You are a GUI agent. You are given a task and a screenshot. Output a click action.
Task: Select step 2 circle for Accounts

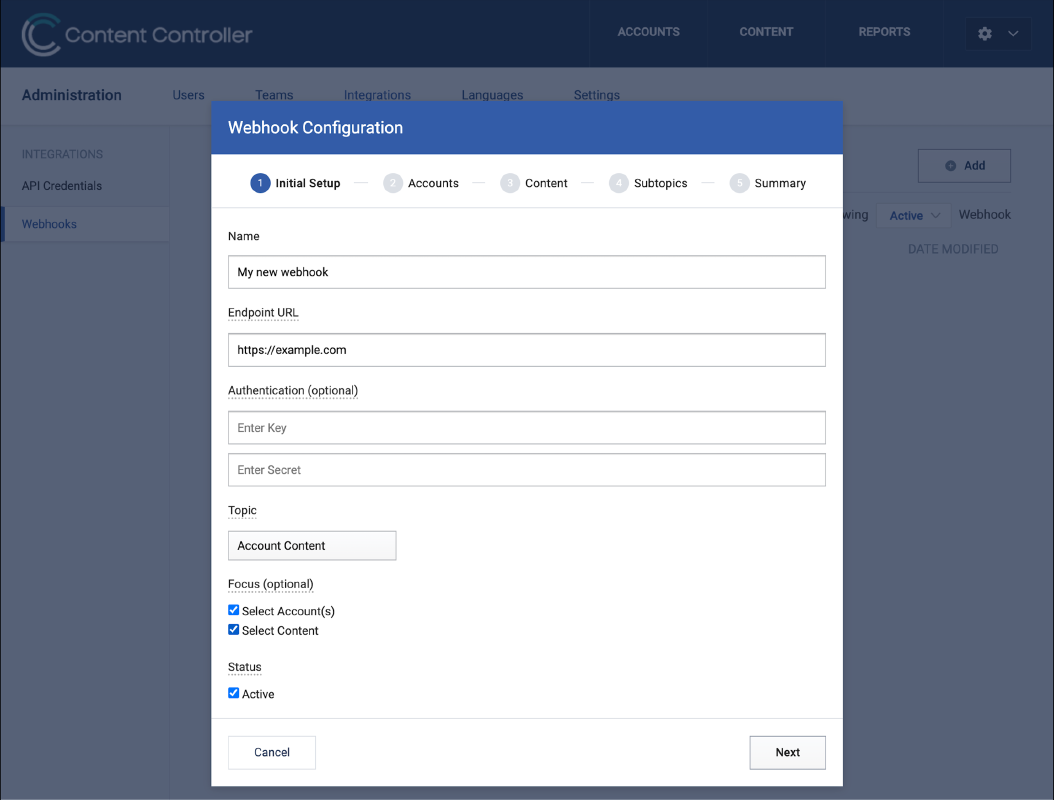pos(393,183)
